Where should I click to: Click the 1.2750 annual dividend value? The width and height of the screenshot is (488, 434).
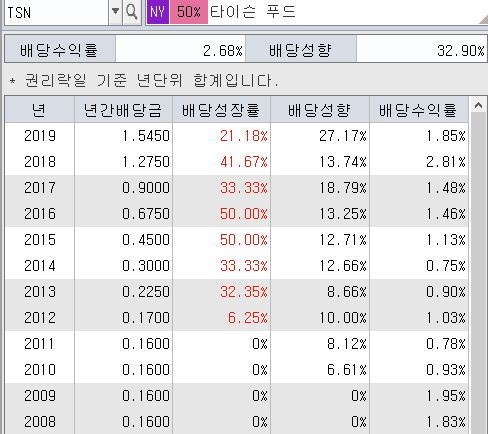point(146,162)
